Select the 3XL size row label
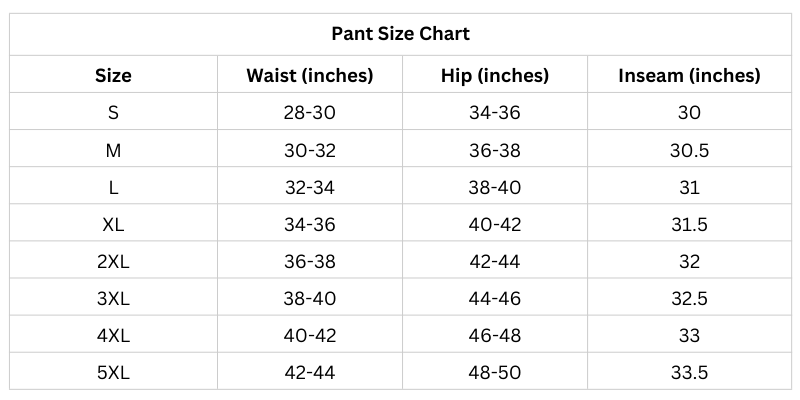The image size is (800, 400). click(113, 299)
